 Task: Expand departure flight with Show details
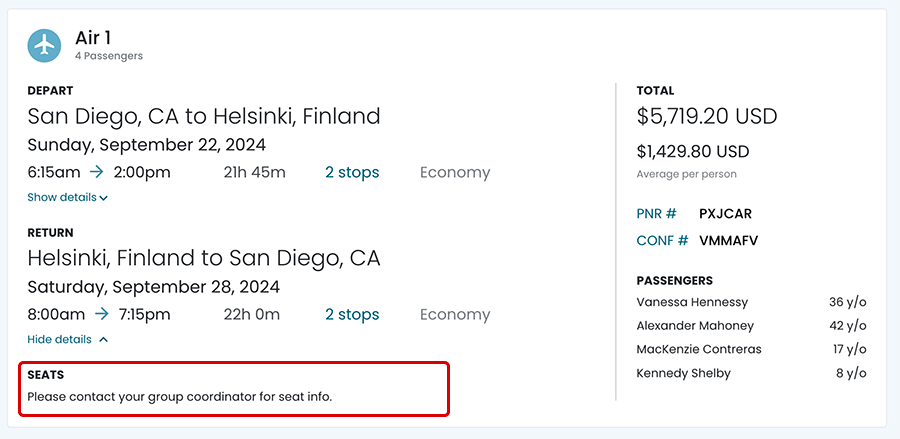click(x=62, y=197)
